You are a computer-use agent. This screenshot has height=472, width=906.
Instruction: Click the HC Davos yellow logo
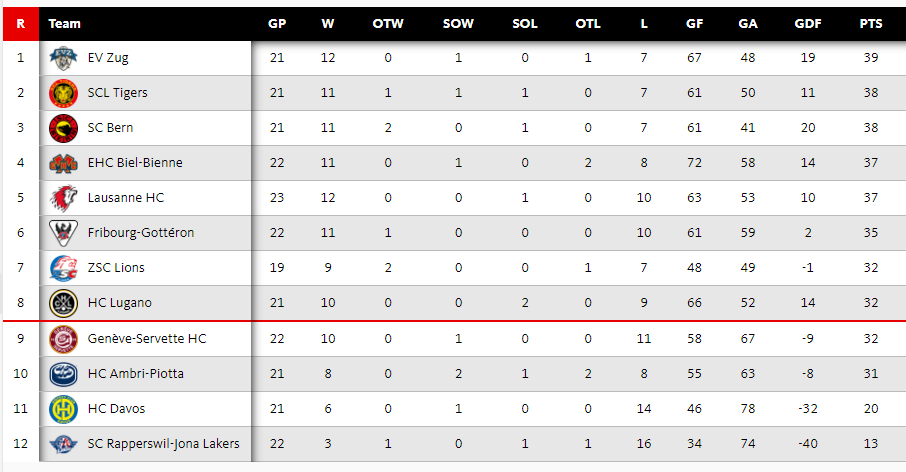coord(63,409)
